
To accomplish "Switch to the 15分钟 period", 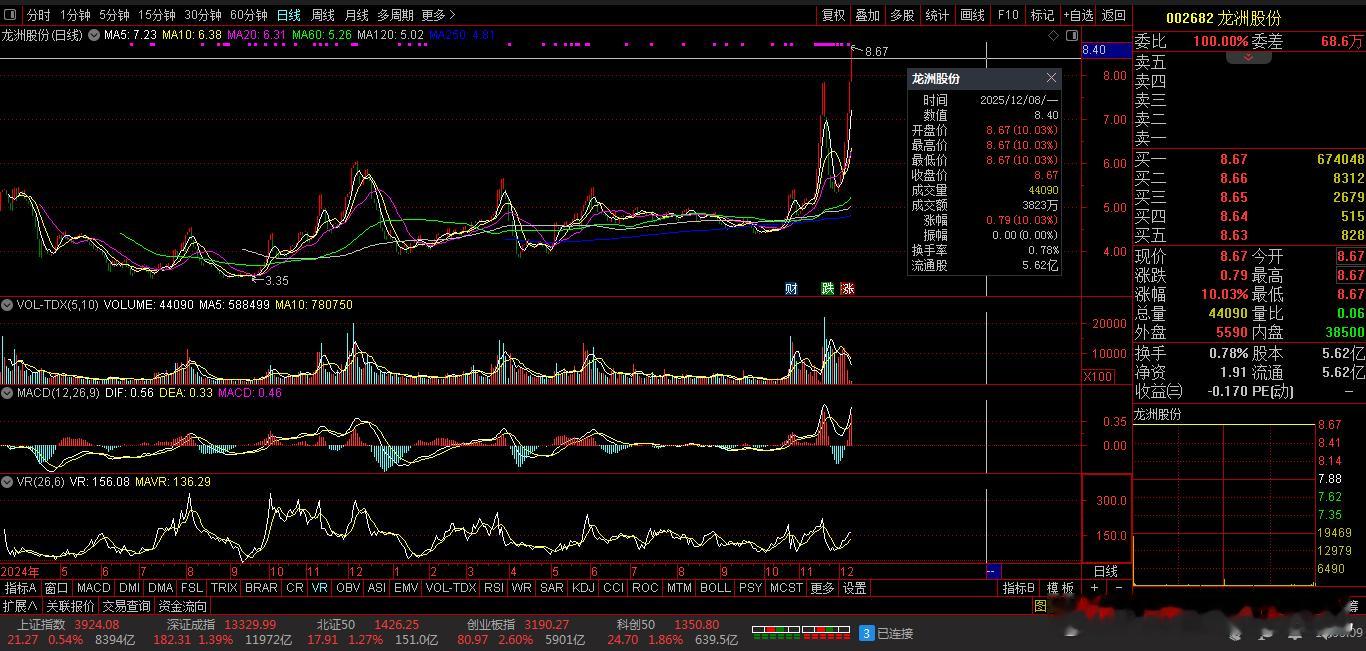I will [156, 15].
